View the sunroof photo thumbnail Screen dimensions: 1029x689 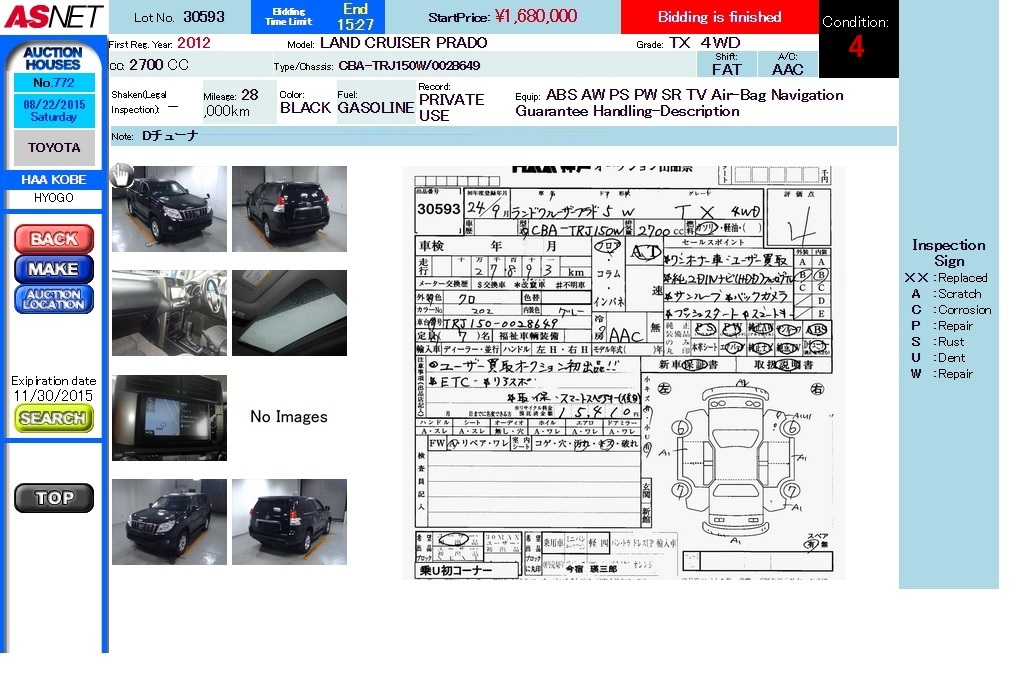click(x=289, y=312)
